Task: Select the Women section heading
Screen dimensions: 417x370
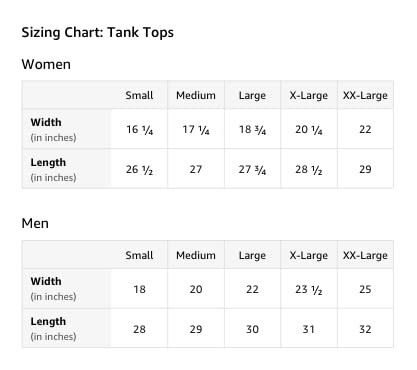Action: tap(46, 64)
